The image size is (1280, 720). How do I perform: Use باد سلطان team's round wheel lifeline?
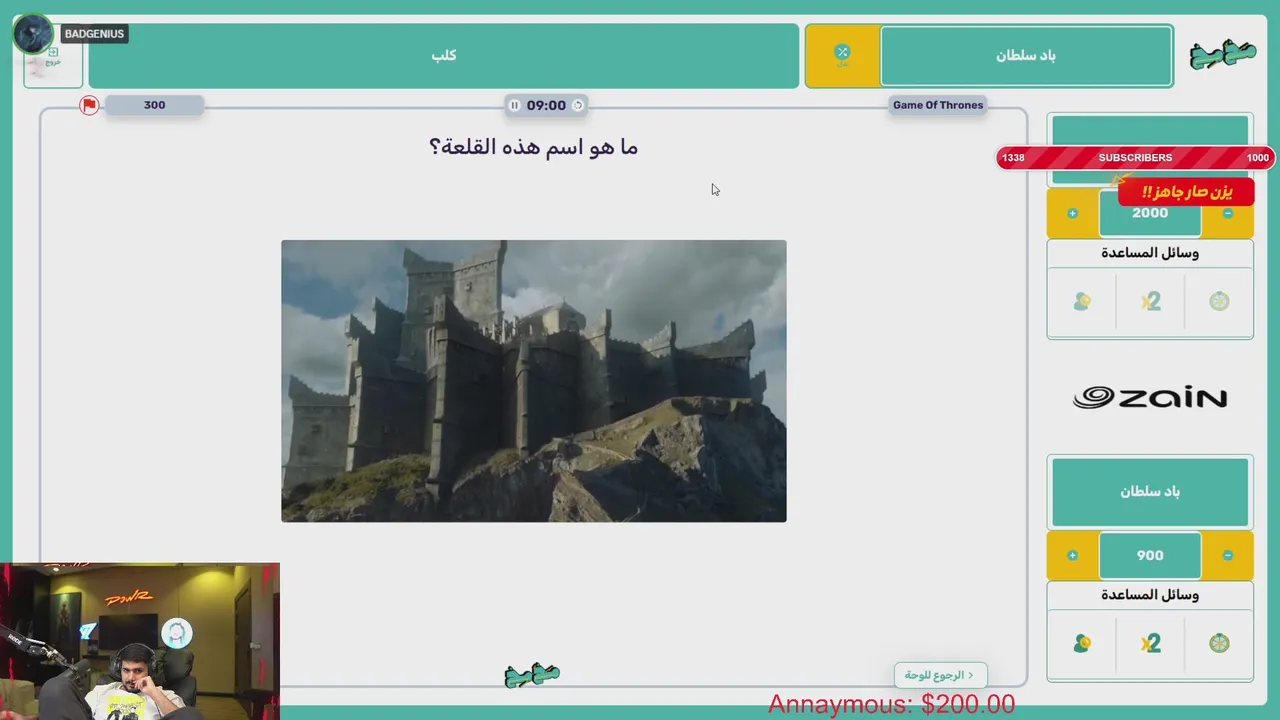1219,643
